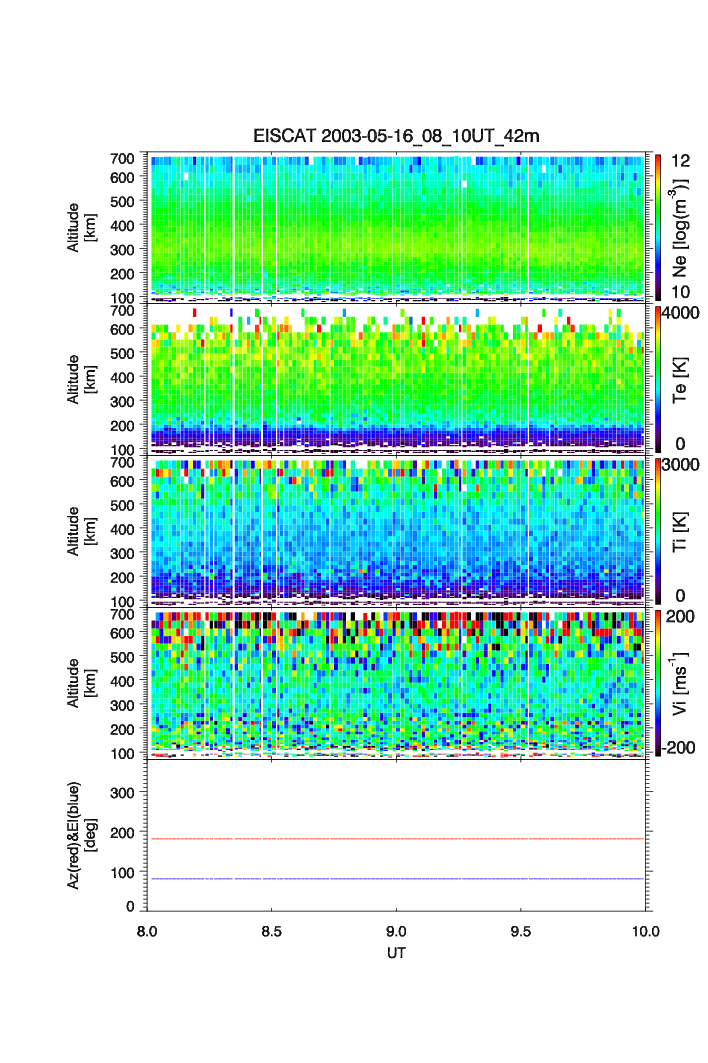Viewport: 708px width, 1063px height.
Task: Select the blue elevation line
Action: (400, 879)
